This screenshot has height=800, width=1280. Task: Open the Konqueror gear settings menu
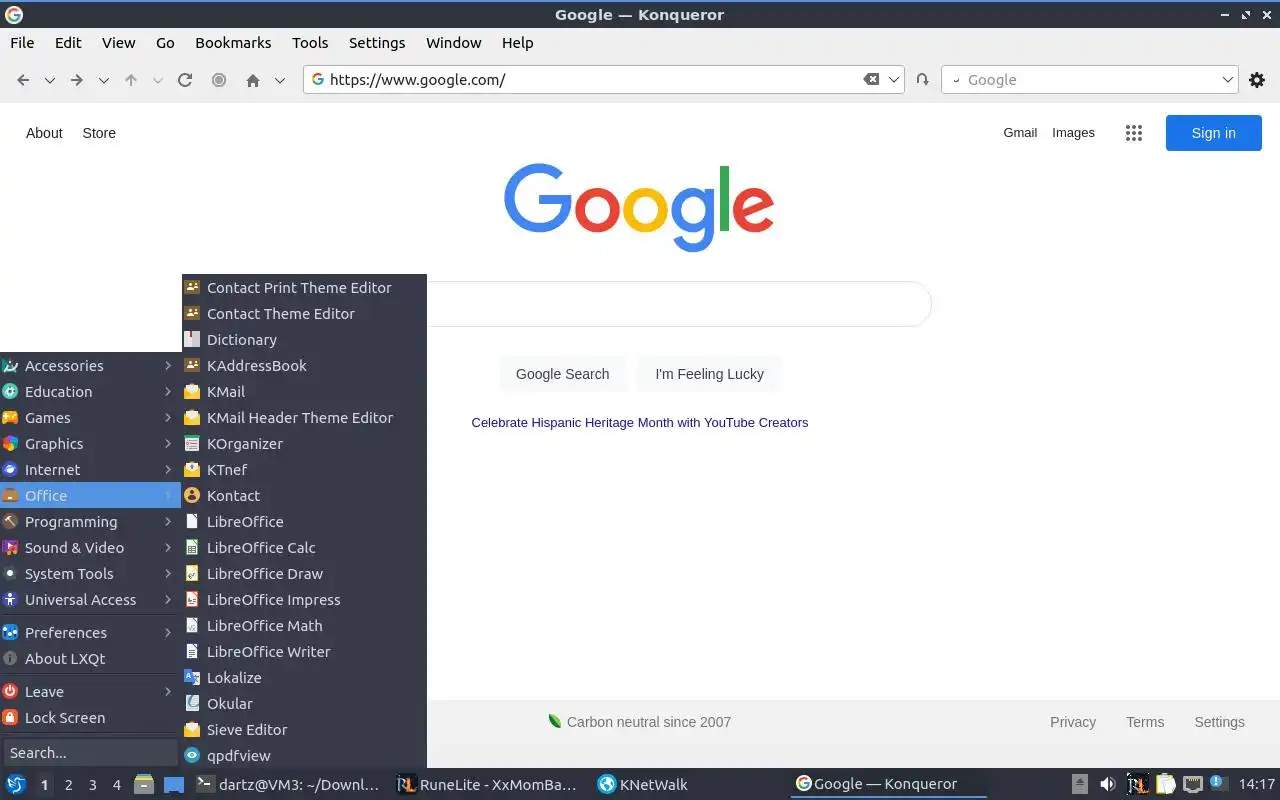coord(1257,80)
